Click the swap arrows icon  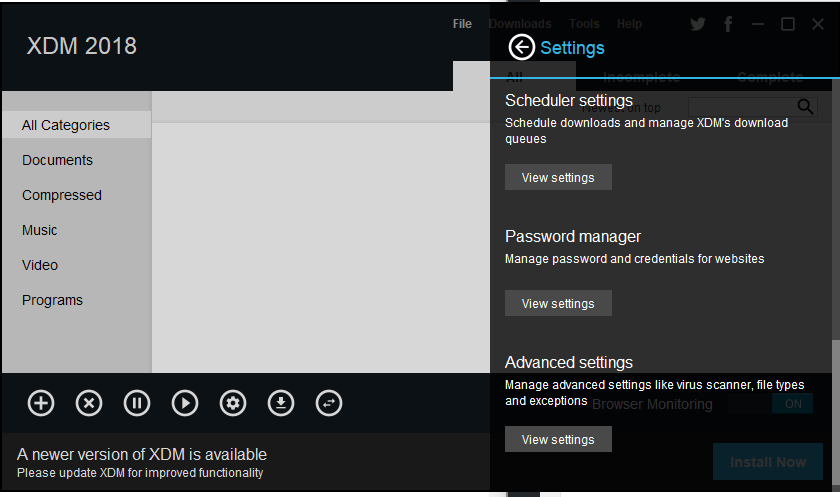click(x=329, y=403)
